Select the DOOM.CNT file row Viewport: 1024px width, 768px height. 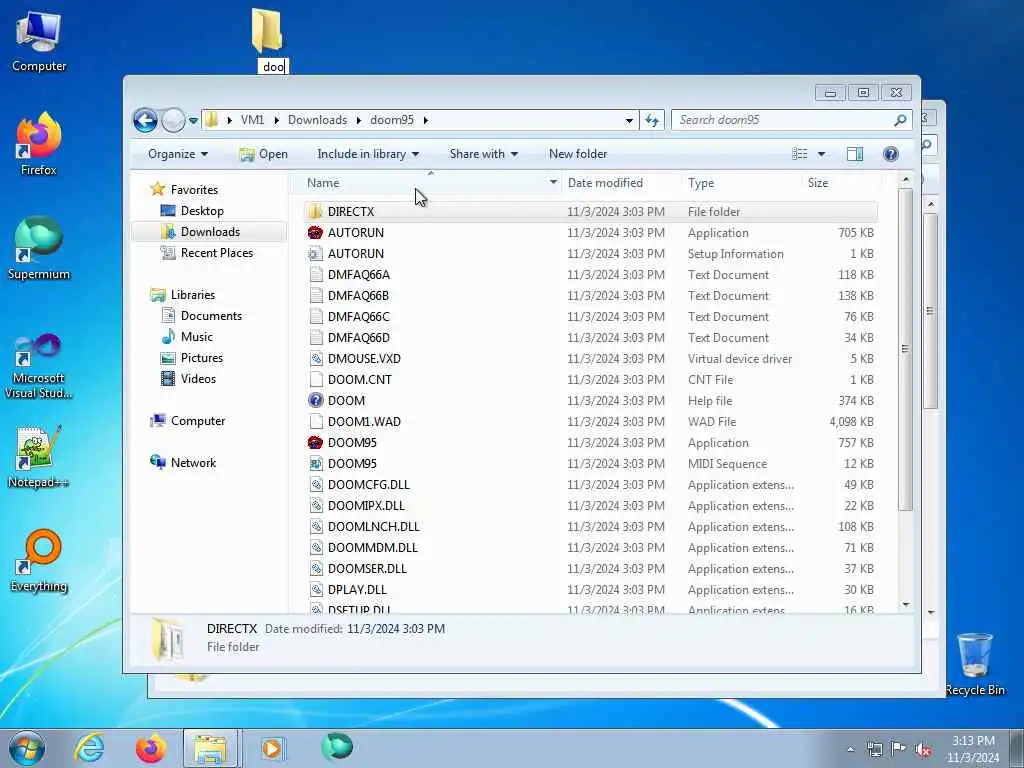591,379
